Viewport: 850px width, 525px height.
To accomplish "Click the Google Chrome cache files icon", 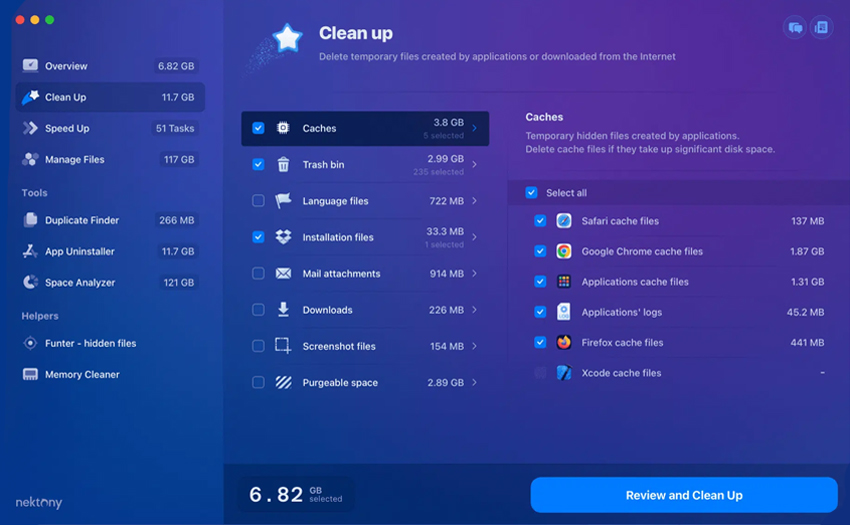I will pyautogui.click(x=564, y=252).
